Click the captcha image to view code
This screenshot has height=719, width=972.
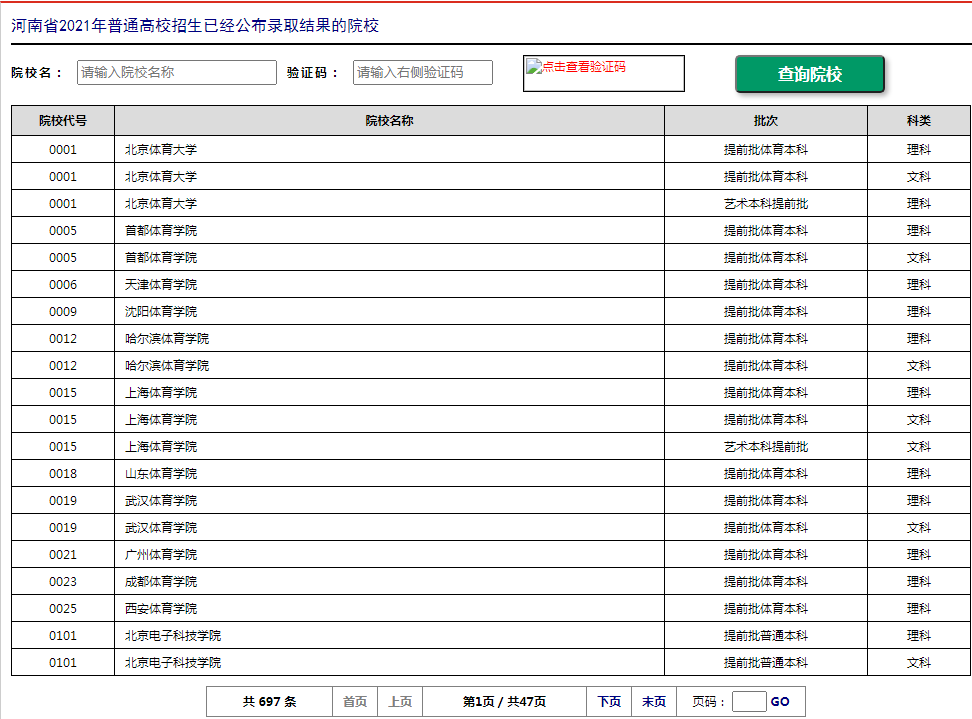coord(603,73)
